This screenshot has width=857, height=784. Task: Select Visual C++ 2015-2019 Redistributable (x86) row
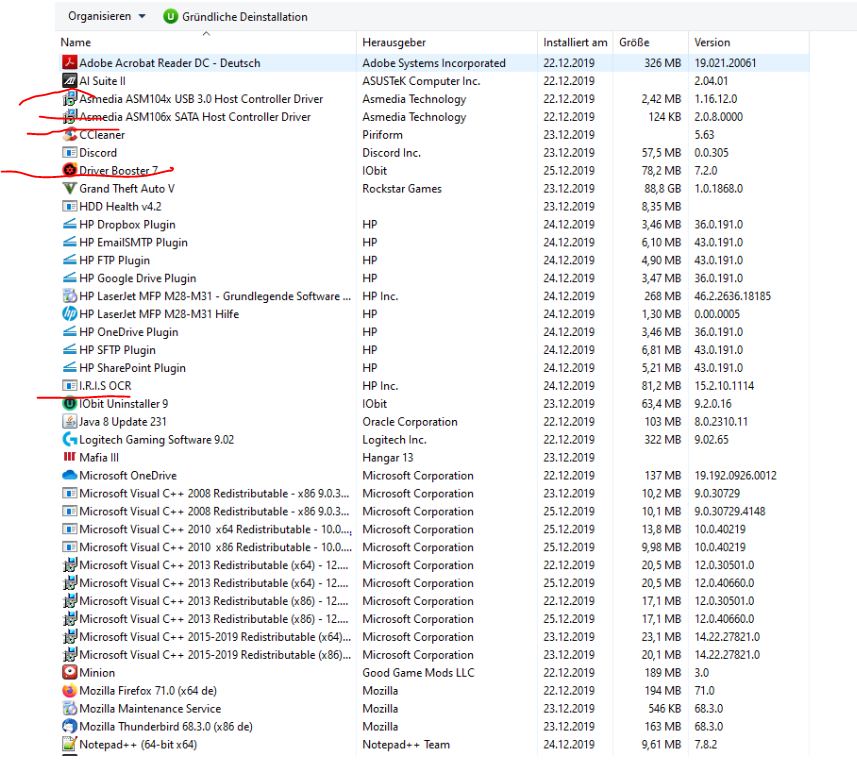434,655
